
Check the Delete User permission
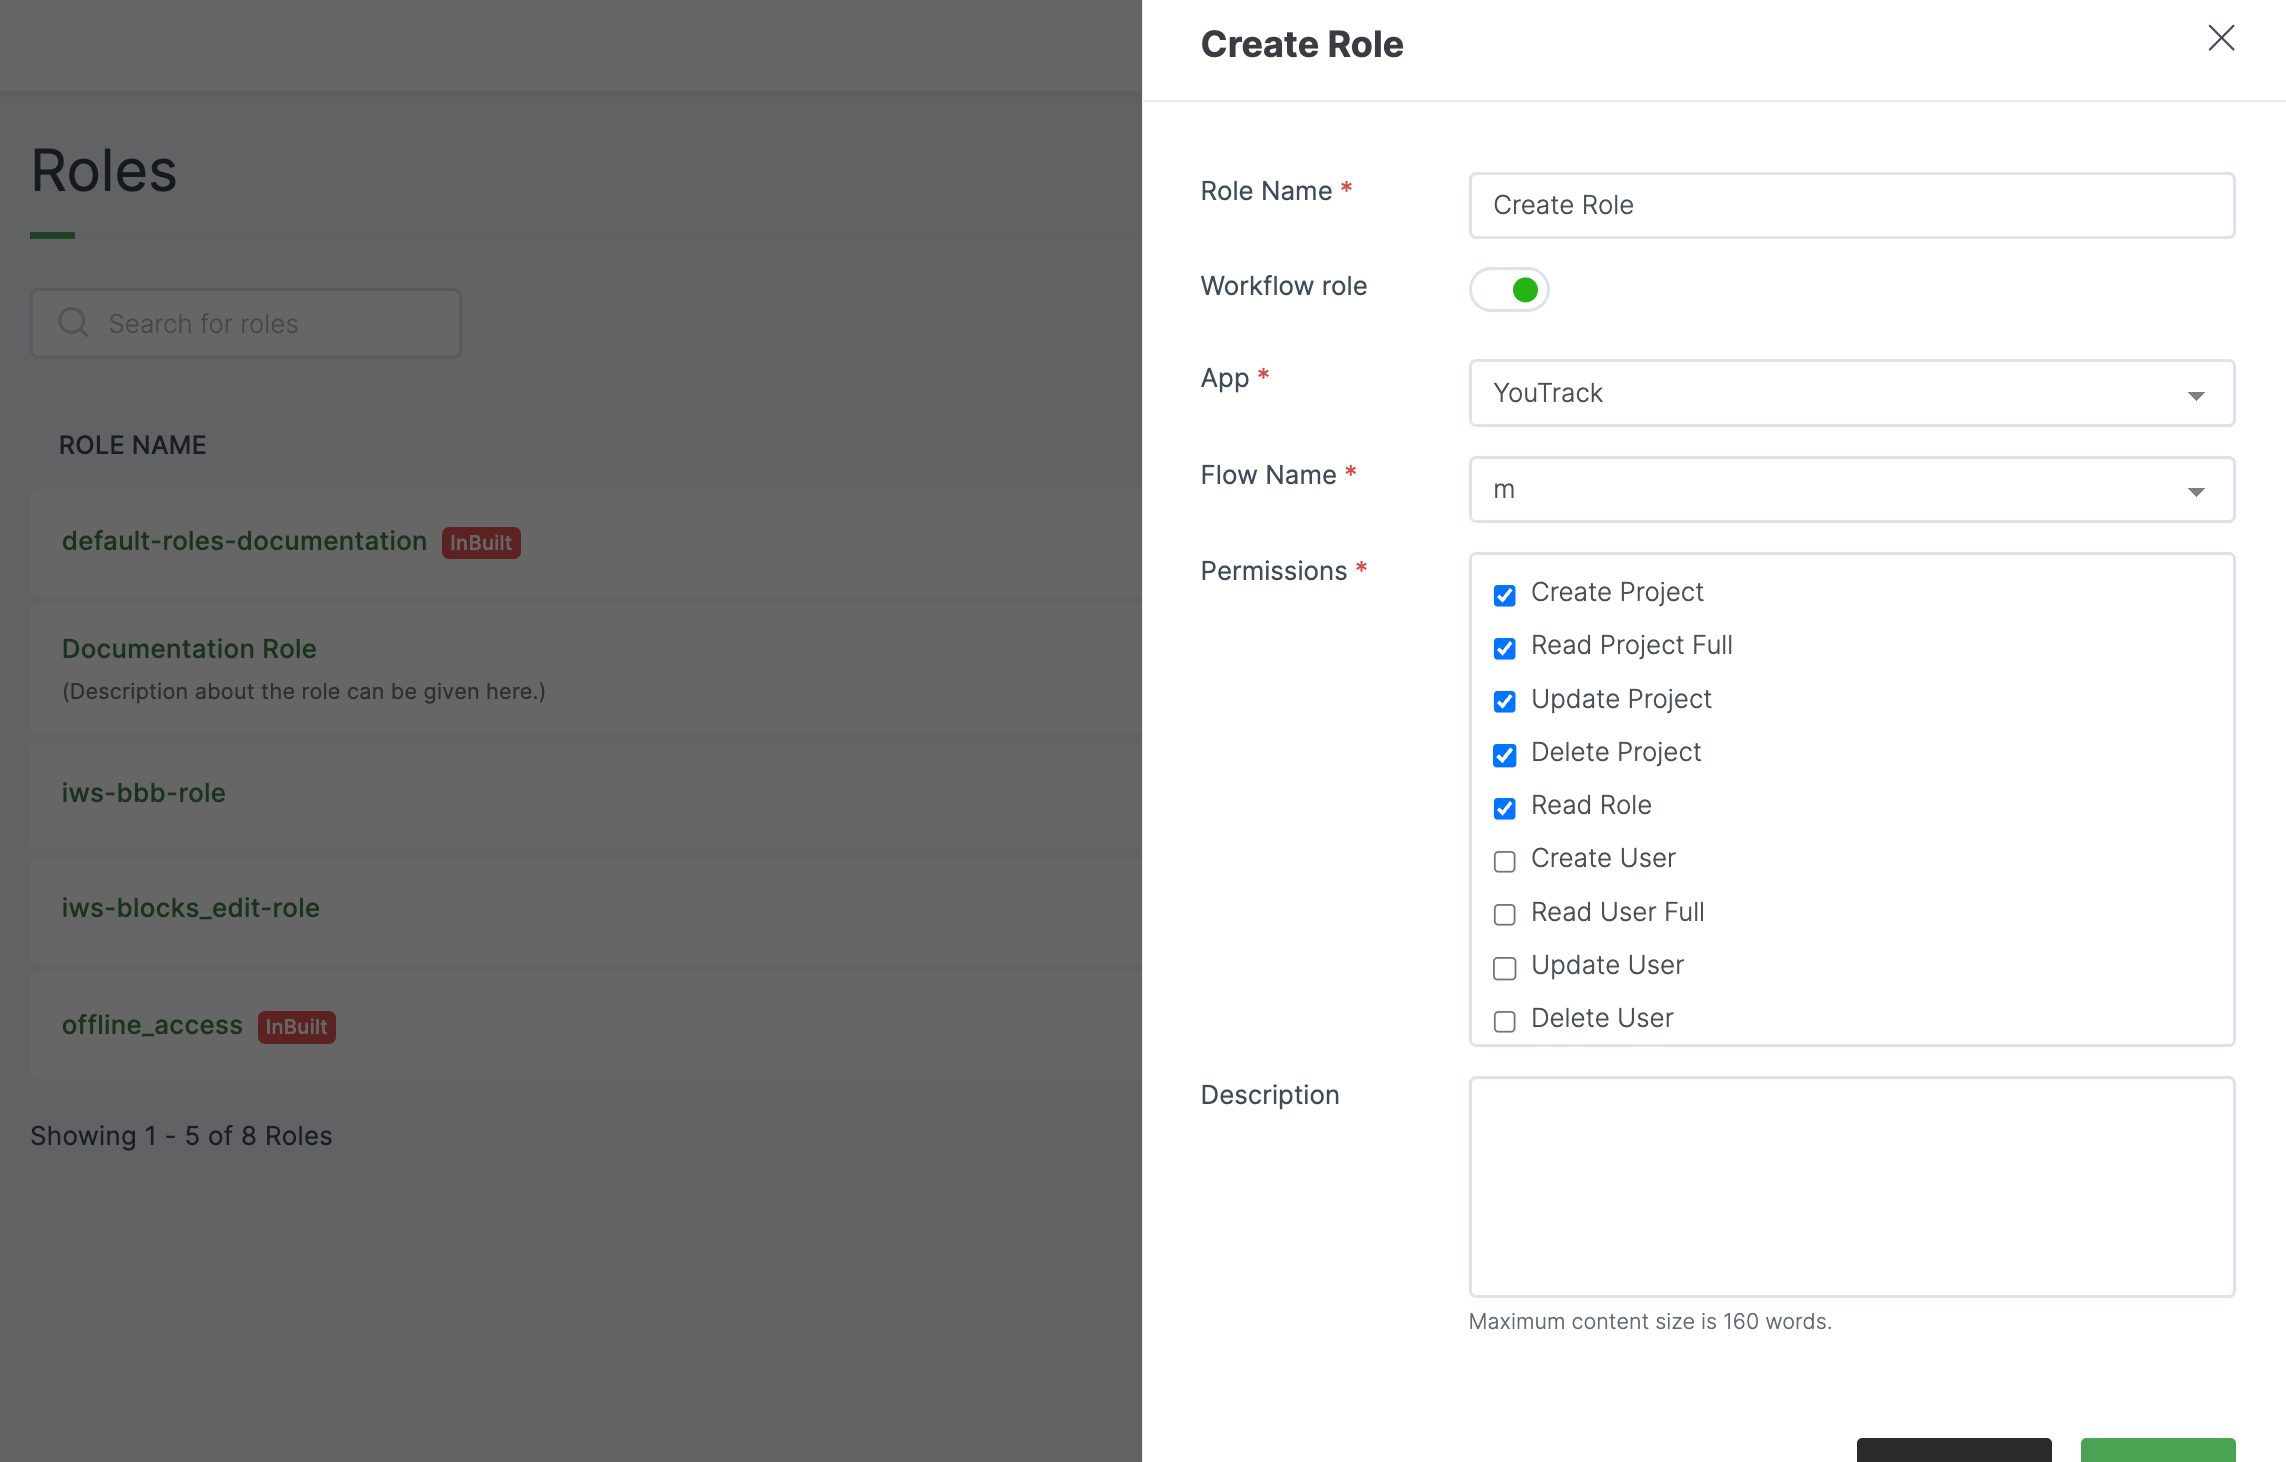coord(1504,1021)
